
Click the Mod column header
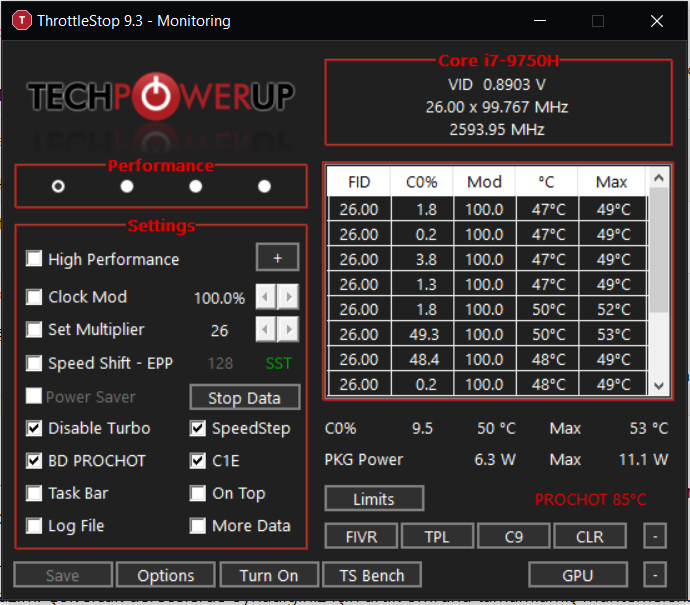click(484, 182)
